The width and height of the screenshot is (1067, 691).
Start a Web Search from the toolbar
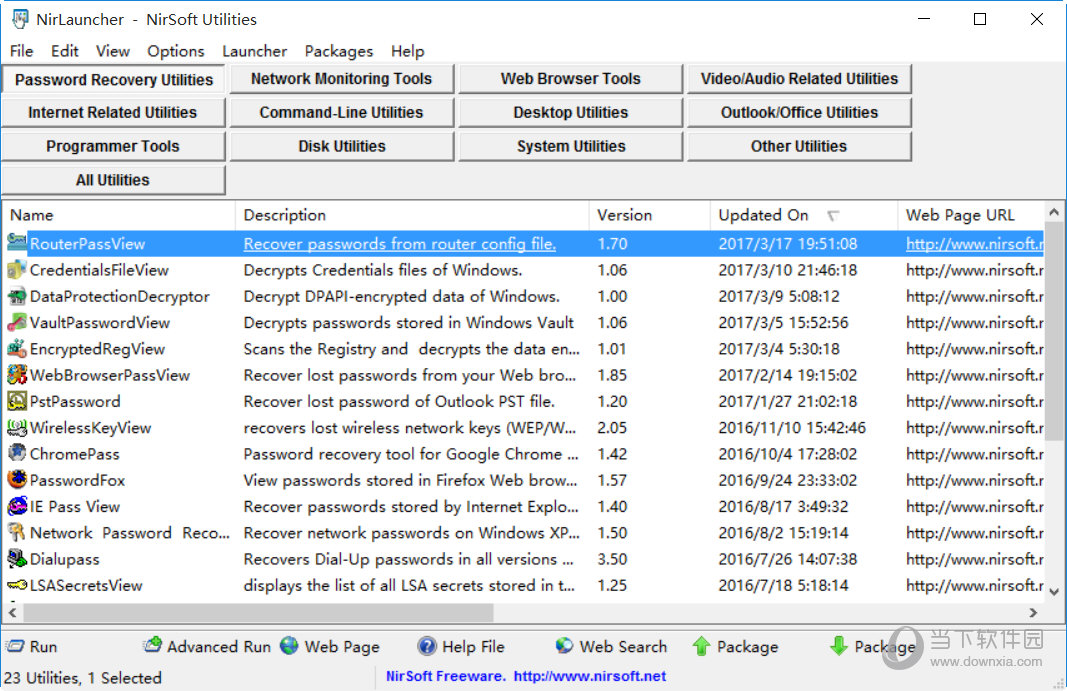point(611,646)
